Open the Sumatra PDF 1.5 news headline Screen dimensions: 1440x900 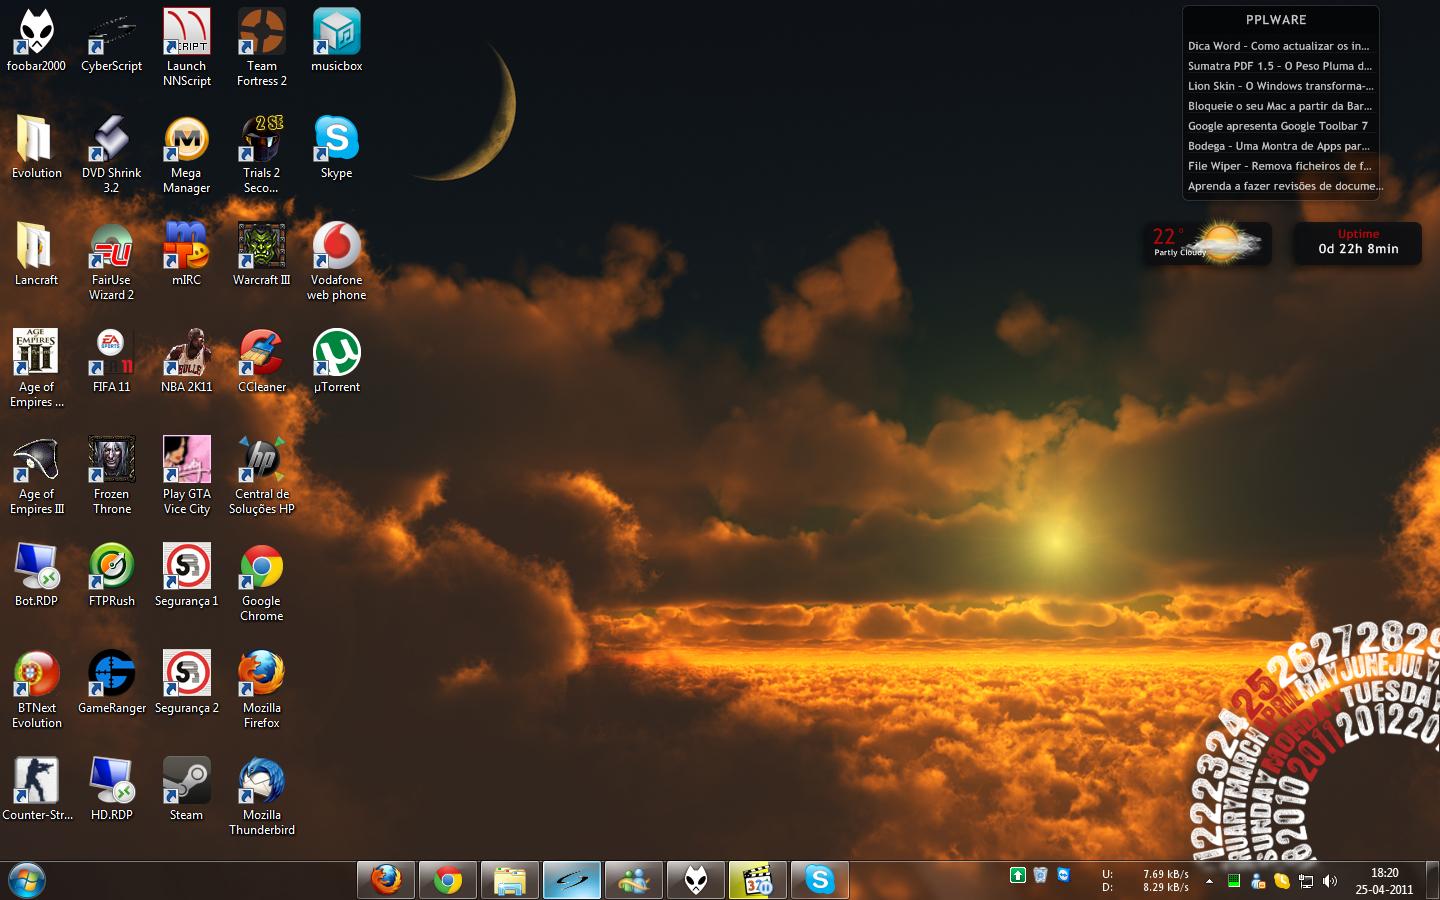click(x=1280, y=66)
